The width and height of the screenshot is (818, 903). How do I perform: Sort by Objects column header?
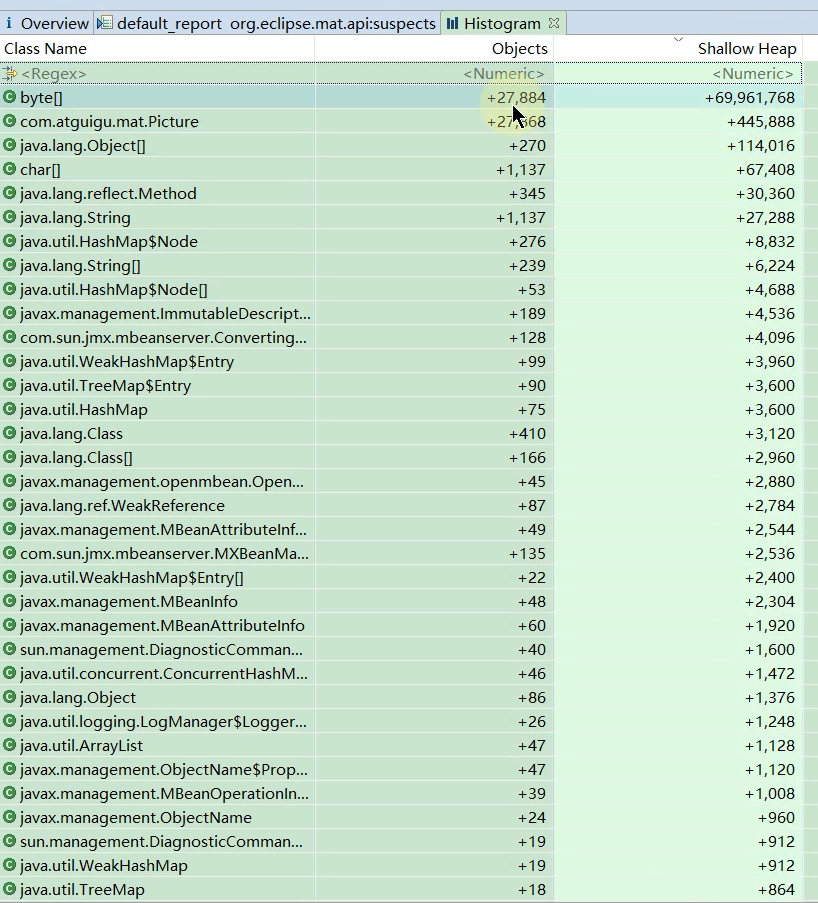point(434,48)
